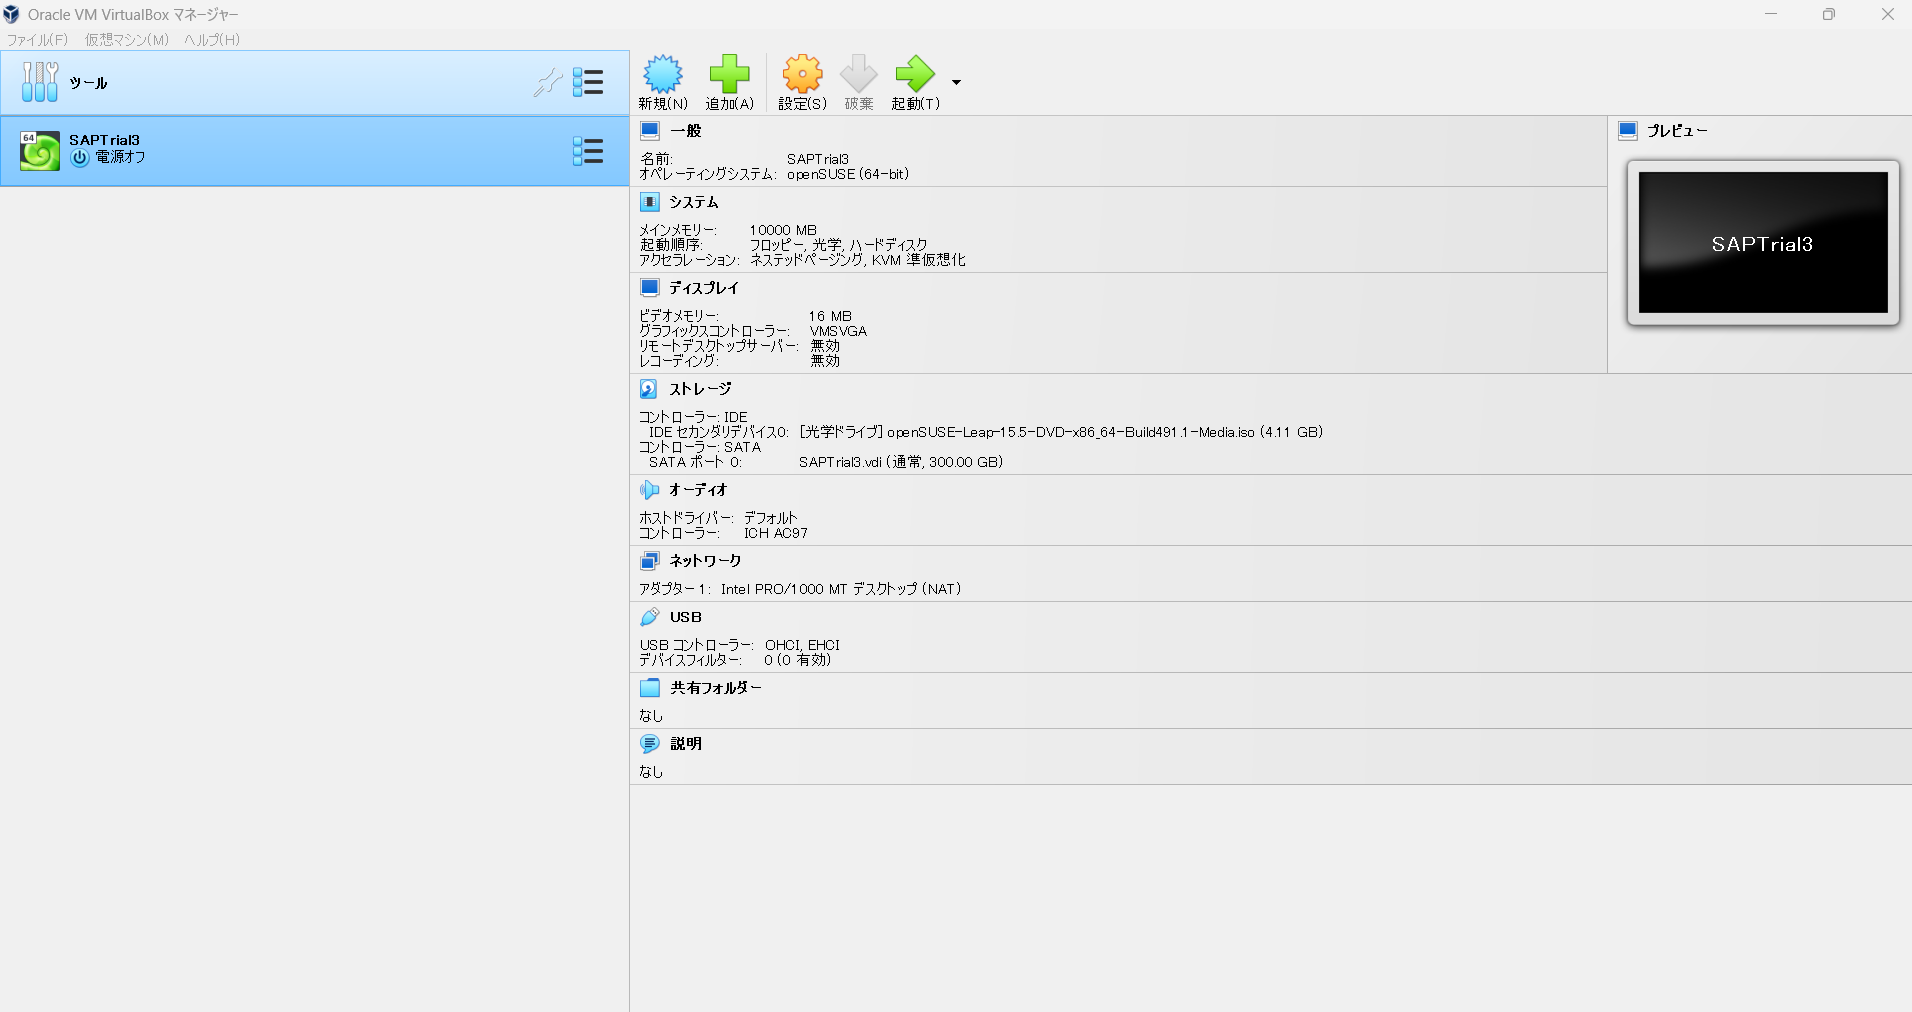Open the USB settings heading
The height and width of the screenshot is (1012, 1912).
coord(686,617)
